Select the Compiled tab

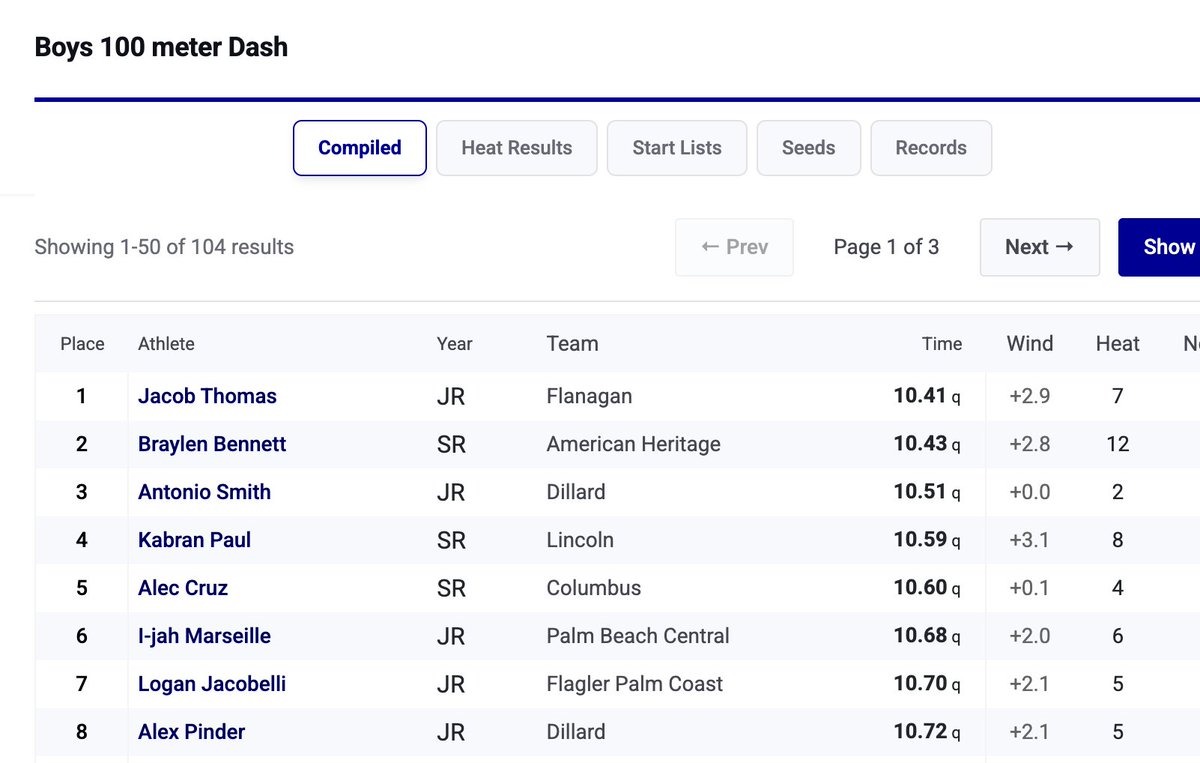(360, 148)
